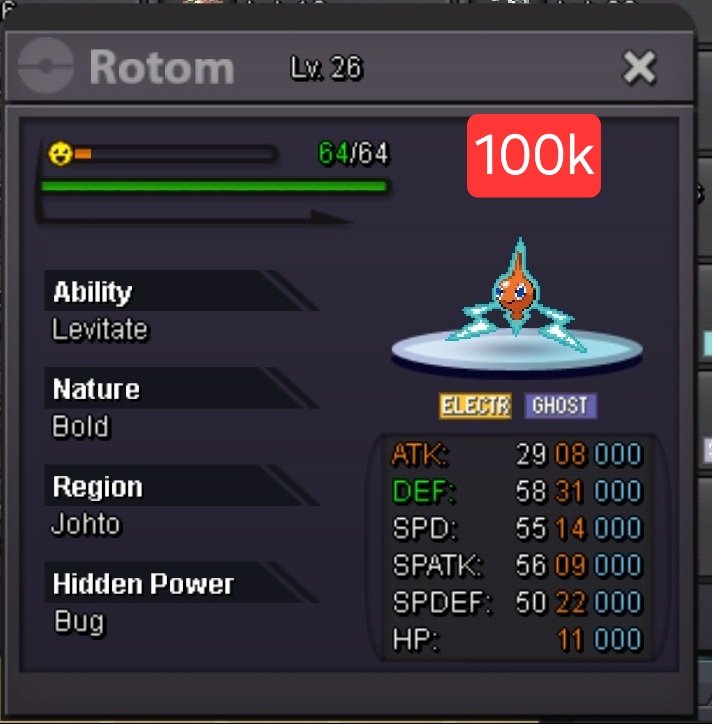Click the Rotom name title
This screenshot has height=724, width=712.
coord(162,68)
